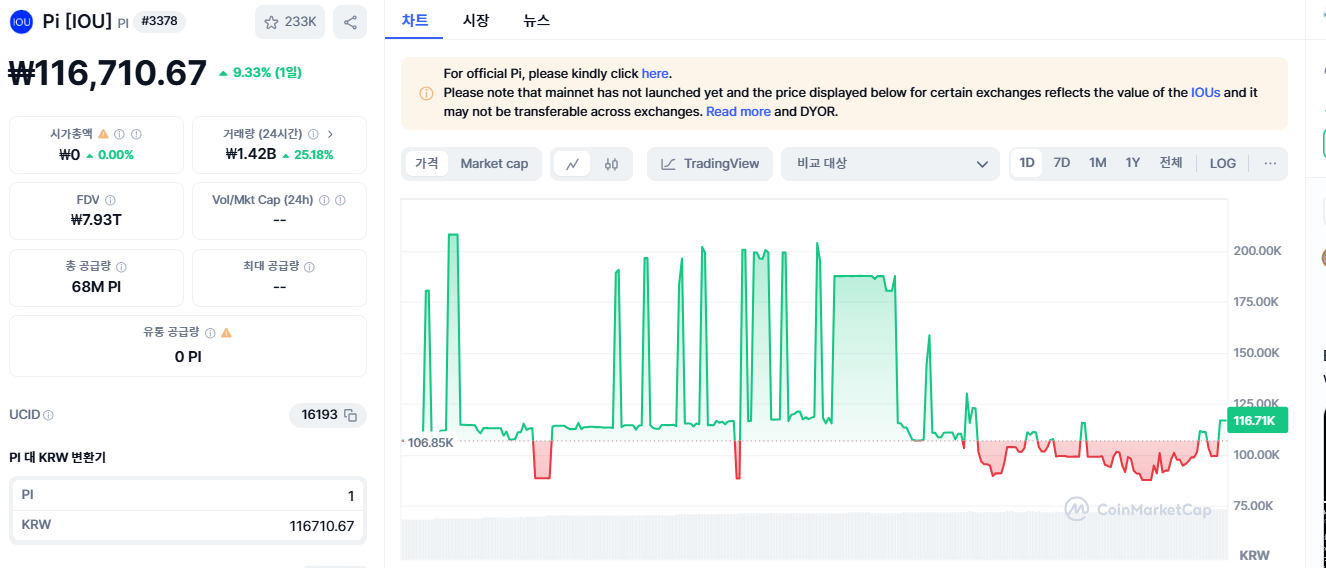Click info icon next to 총 공급량

click(x=121, y=267)
